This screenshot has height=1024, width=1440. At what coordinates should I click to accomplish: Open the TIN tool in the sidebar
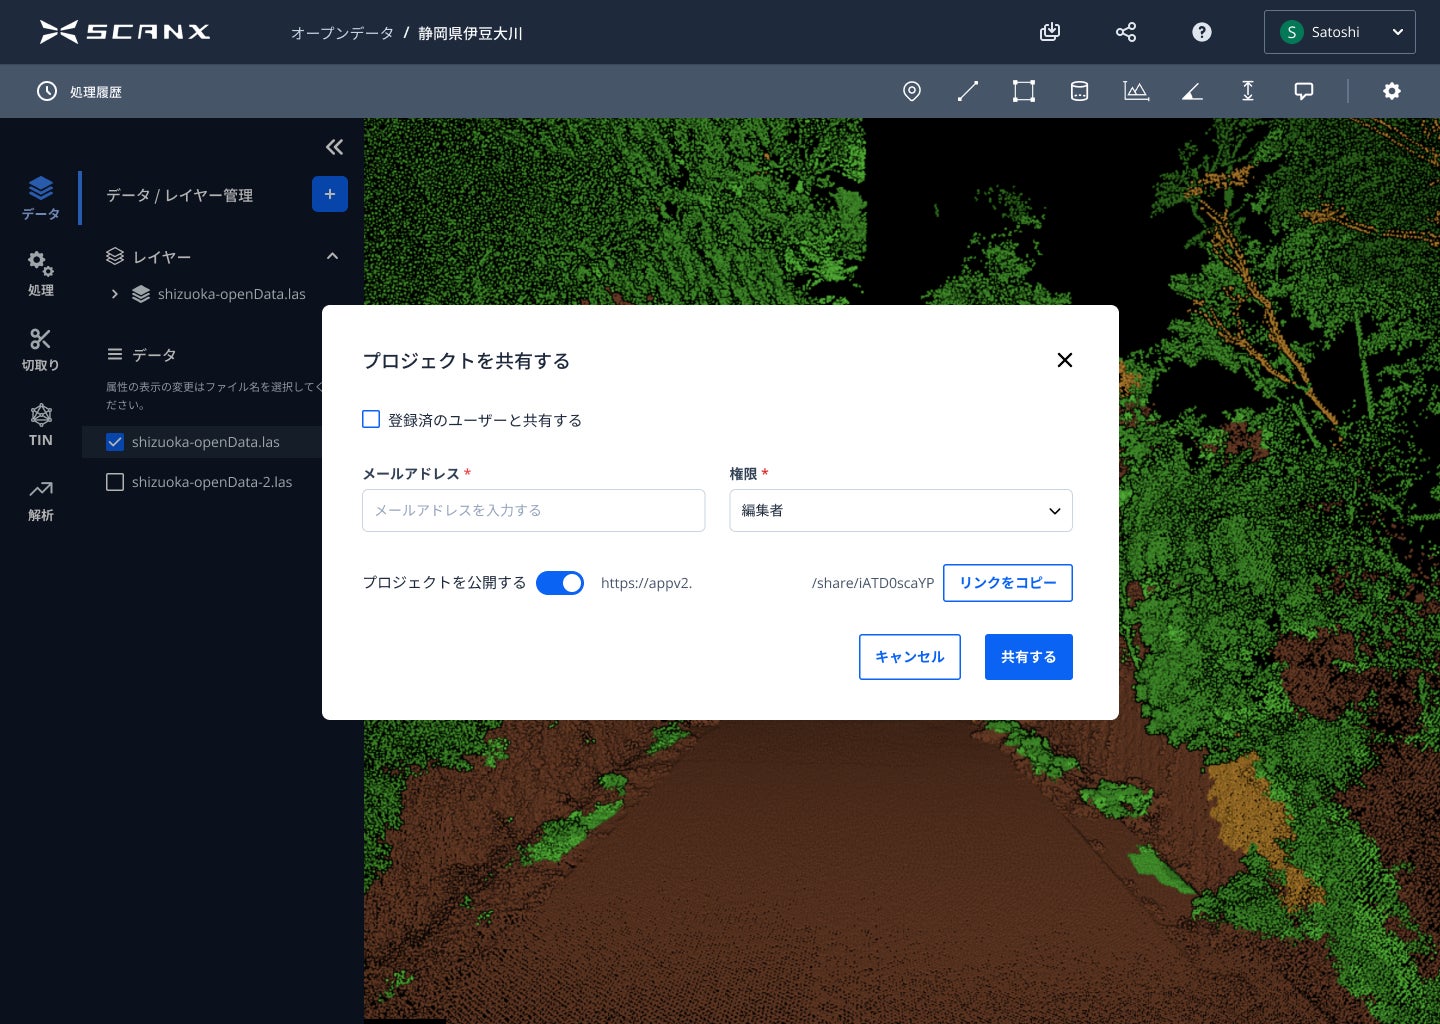tap(41, 424)
